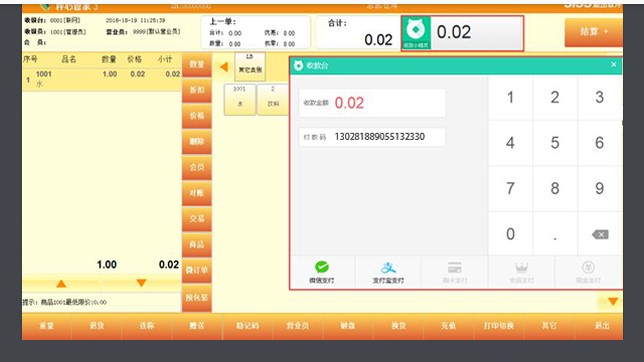This screenshot has height=362, width=644.
Task: Click the 赠送 gift button in the bottom bar
Action: pos(197,326)
